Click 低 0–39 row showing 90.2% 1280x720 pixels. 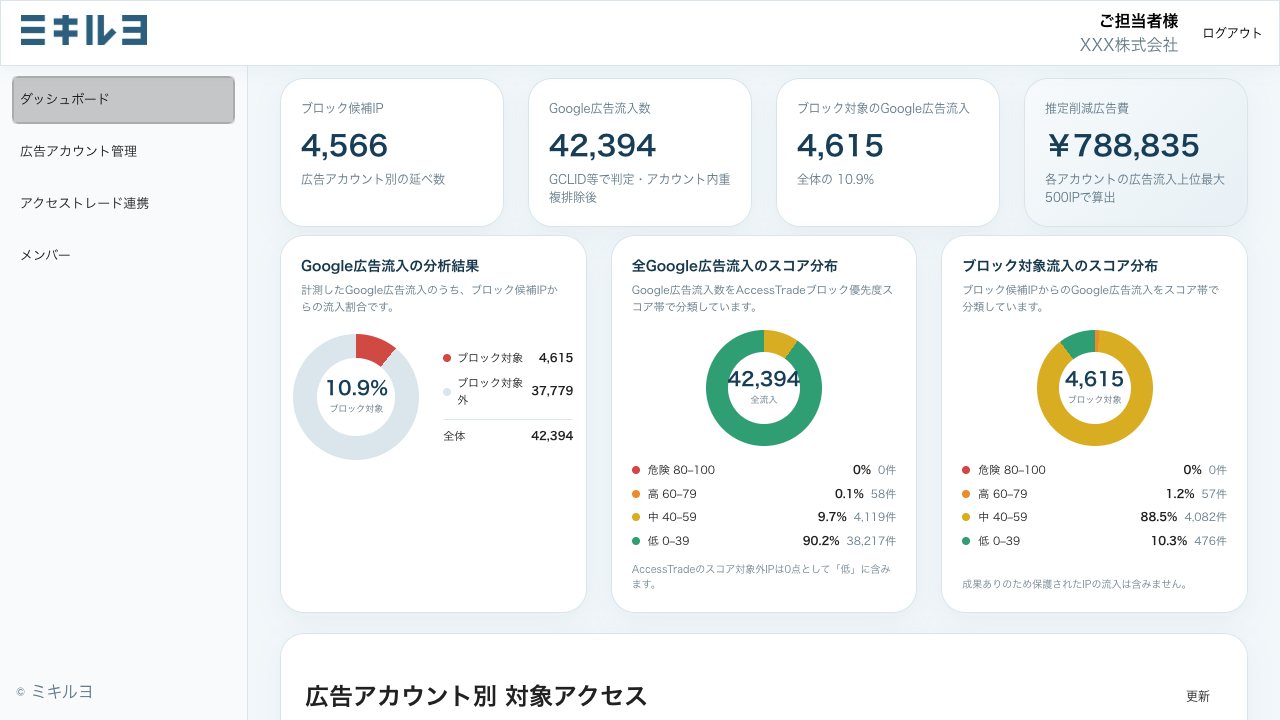point(764,541)
